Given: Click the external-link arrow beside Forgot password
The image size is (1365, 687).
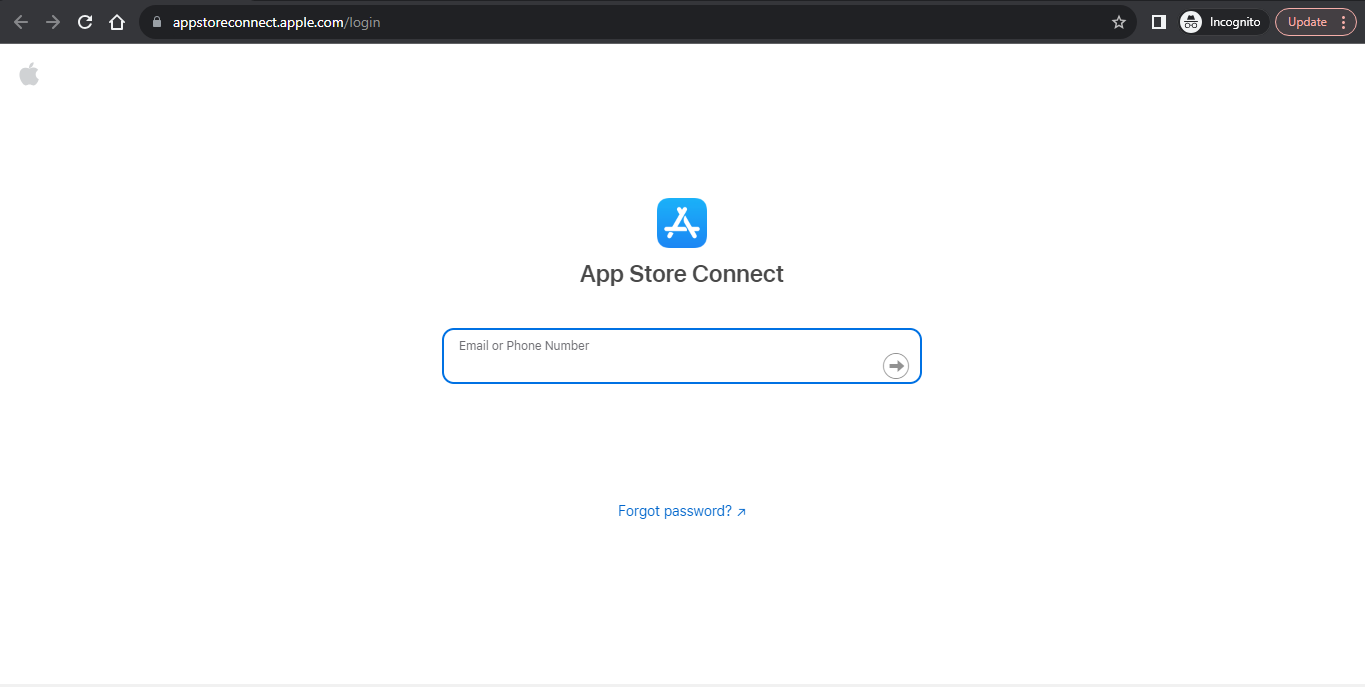Looking at the screenshot, I should point(741,511).
